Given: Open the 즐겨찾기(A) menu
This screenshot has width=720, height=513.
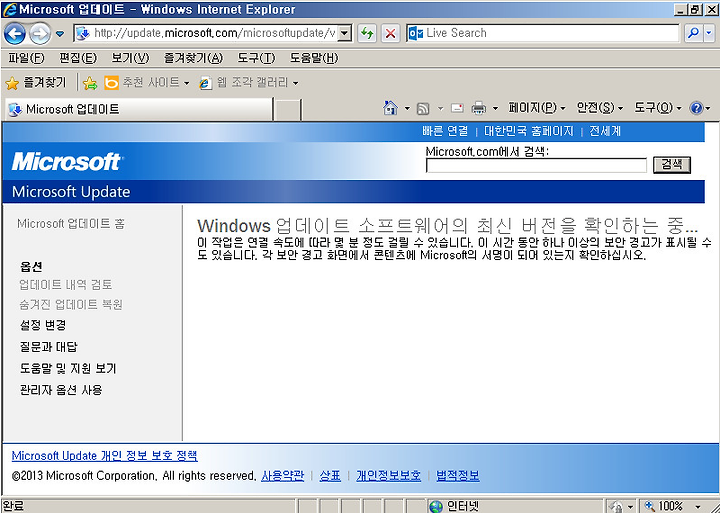Looking at the screenshot, I should [193, 58].
